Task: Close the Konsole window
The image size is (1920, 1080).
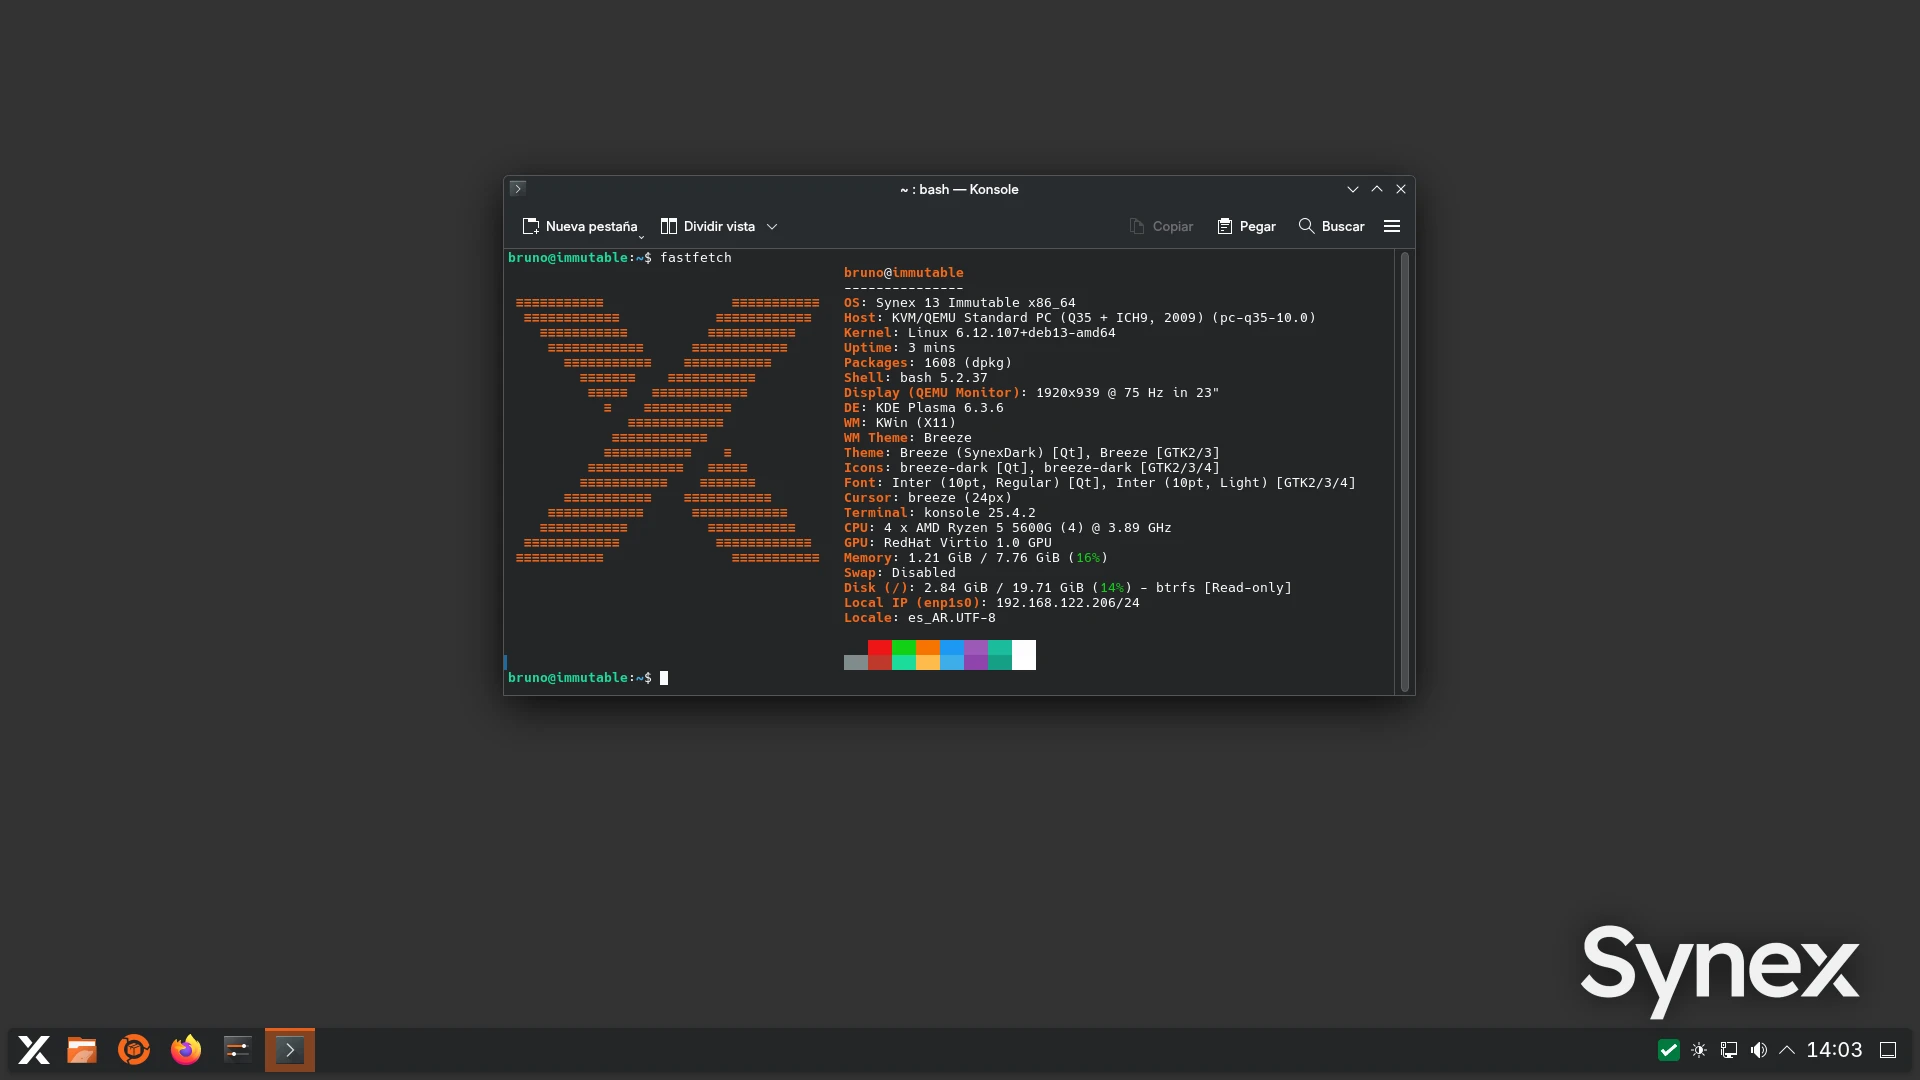Action: click(x=1401, y=189)
